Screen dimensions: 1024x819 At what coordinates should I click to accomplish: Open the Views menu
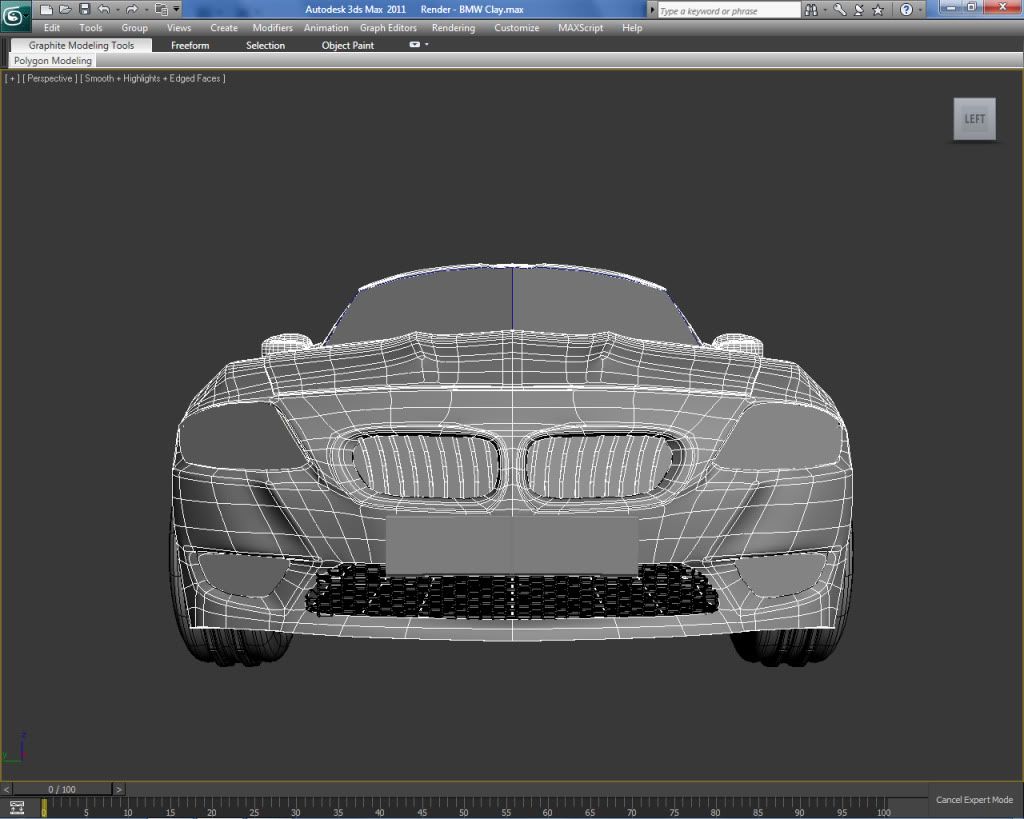pyautogui.click(x=179, y=27)
